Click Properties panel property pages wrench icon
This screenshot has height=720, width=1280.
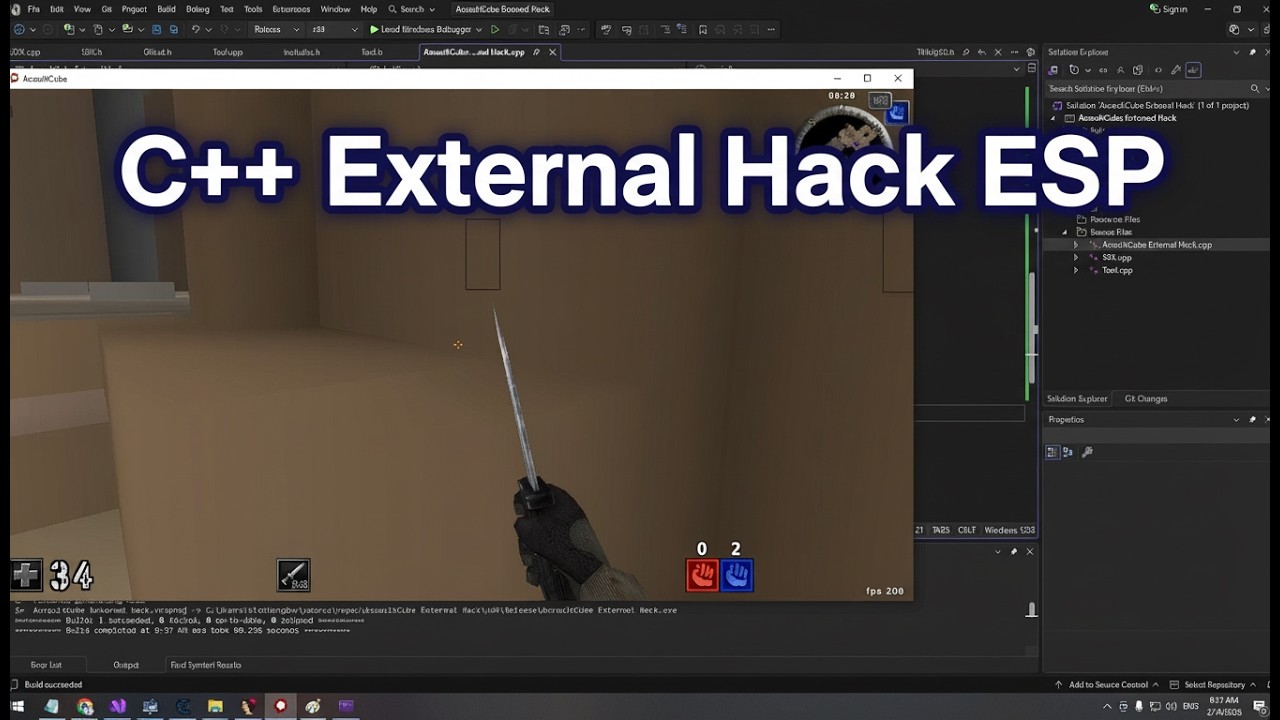[x=1087, y=452]
